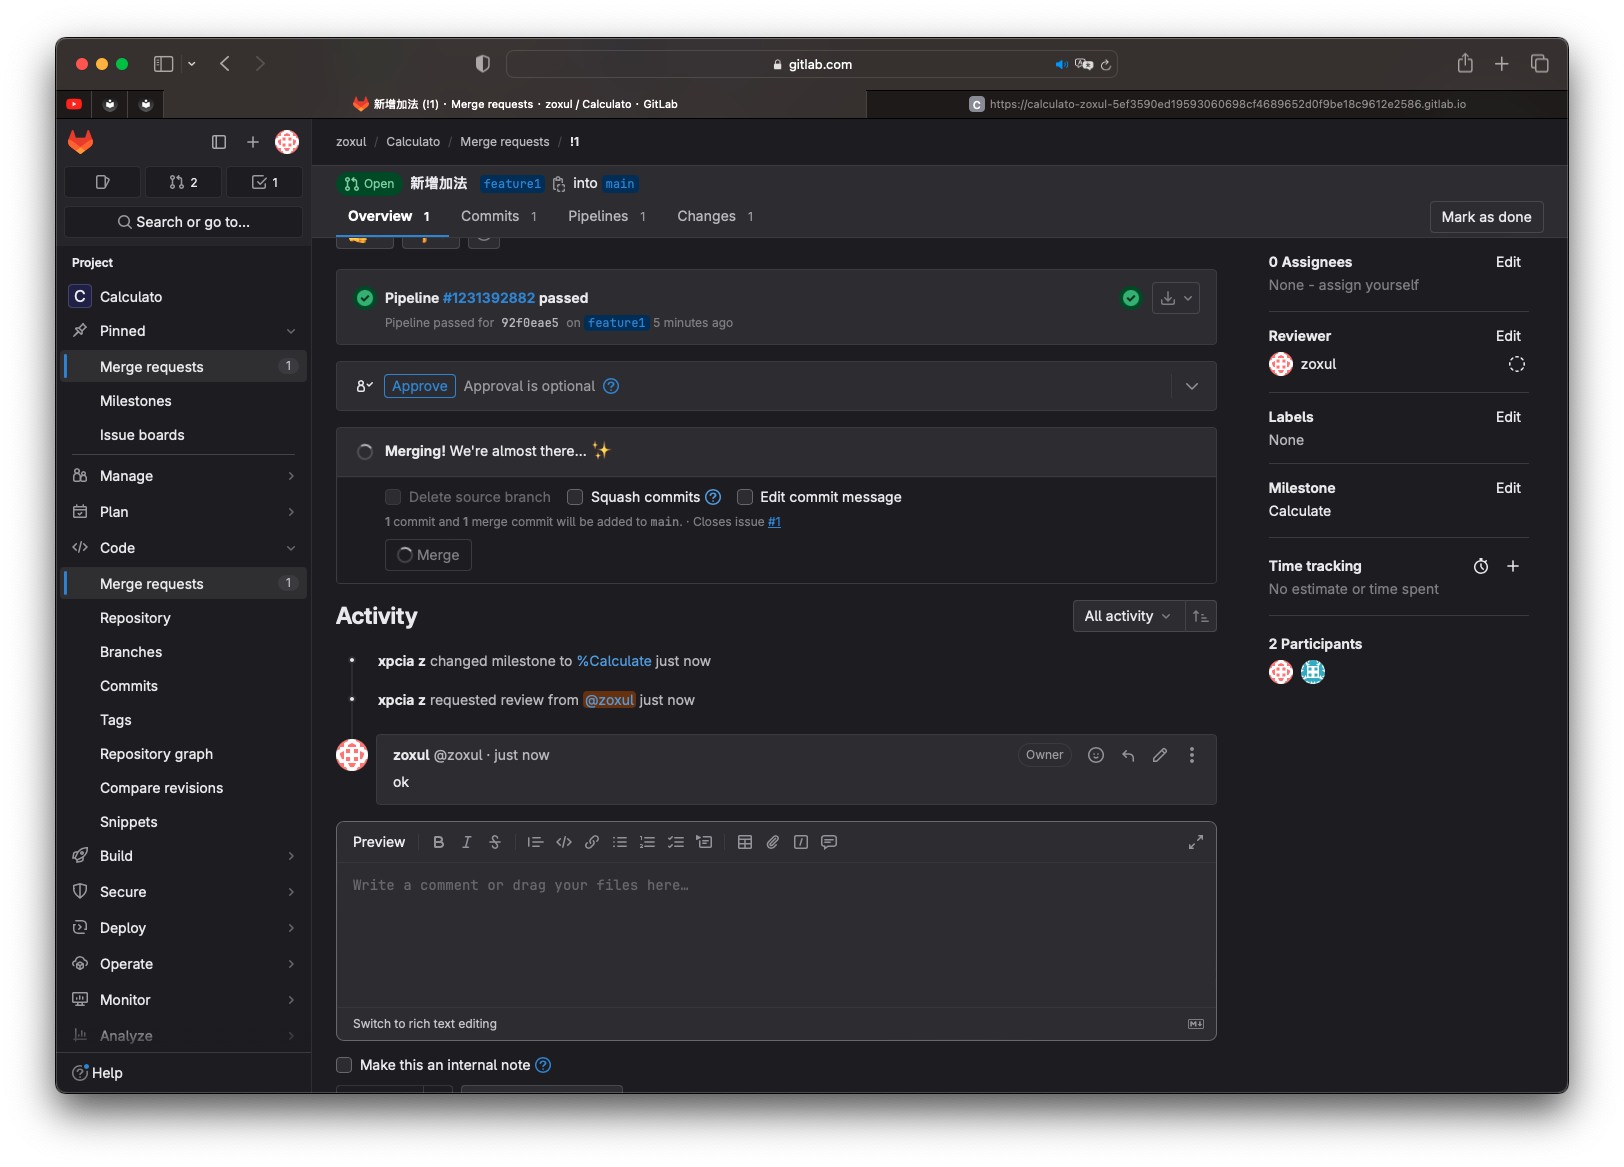The image size is (1624, 1167).
Task: Check the Edit commit message option
Action: [745, 497]
